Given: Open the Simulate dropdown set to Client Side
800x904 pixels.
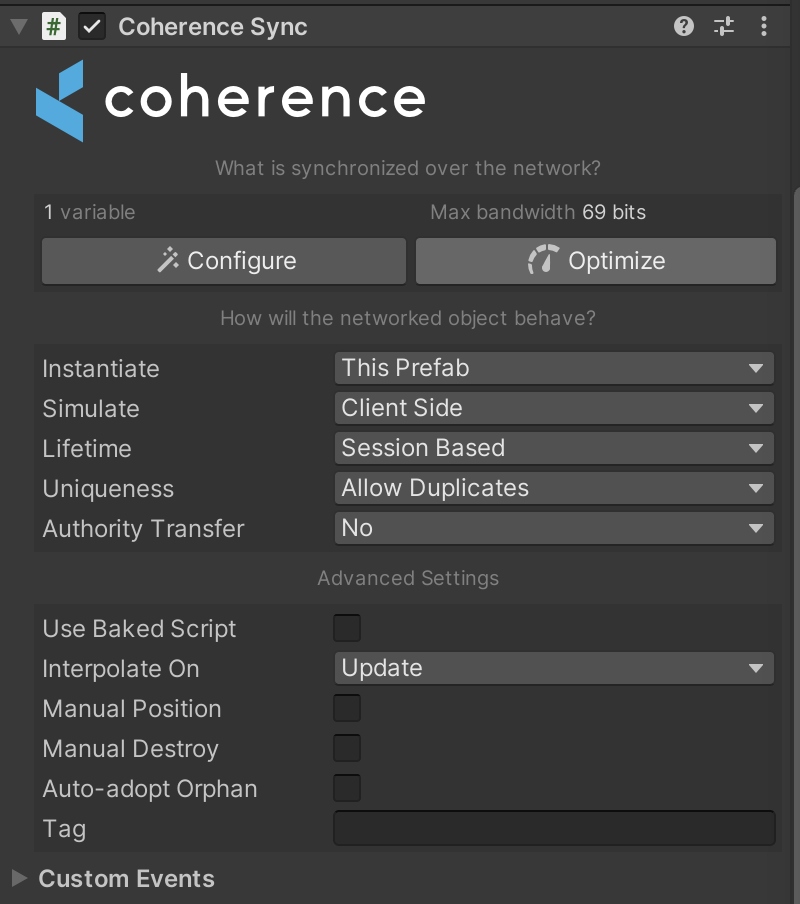Looking at the screenshot, I should (553, 408).
